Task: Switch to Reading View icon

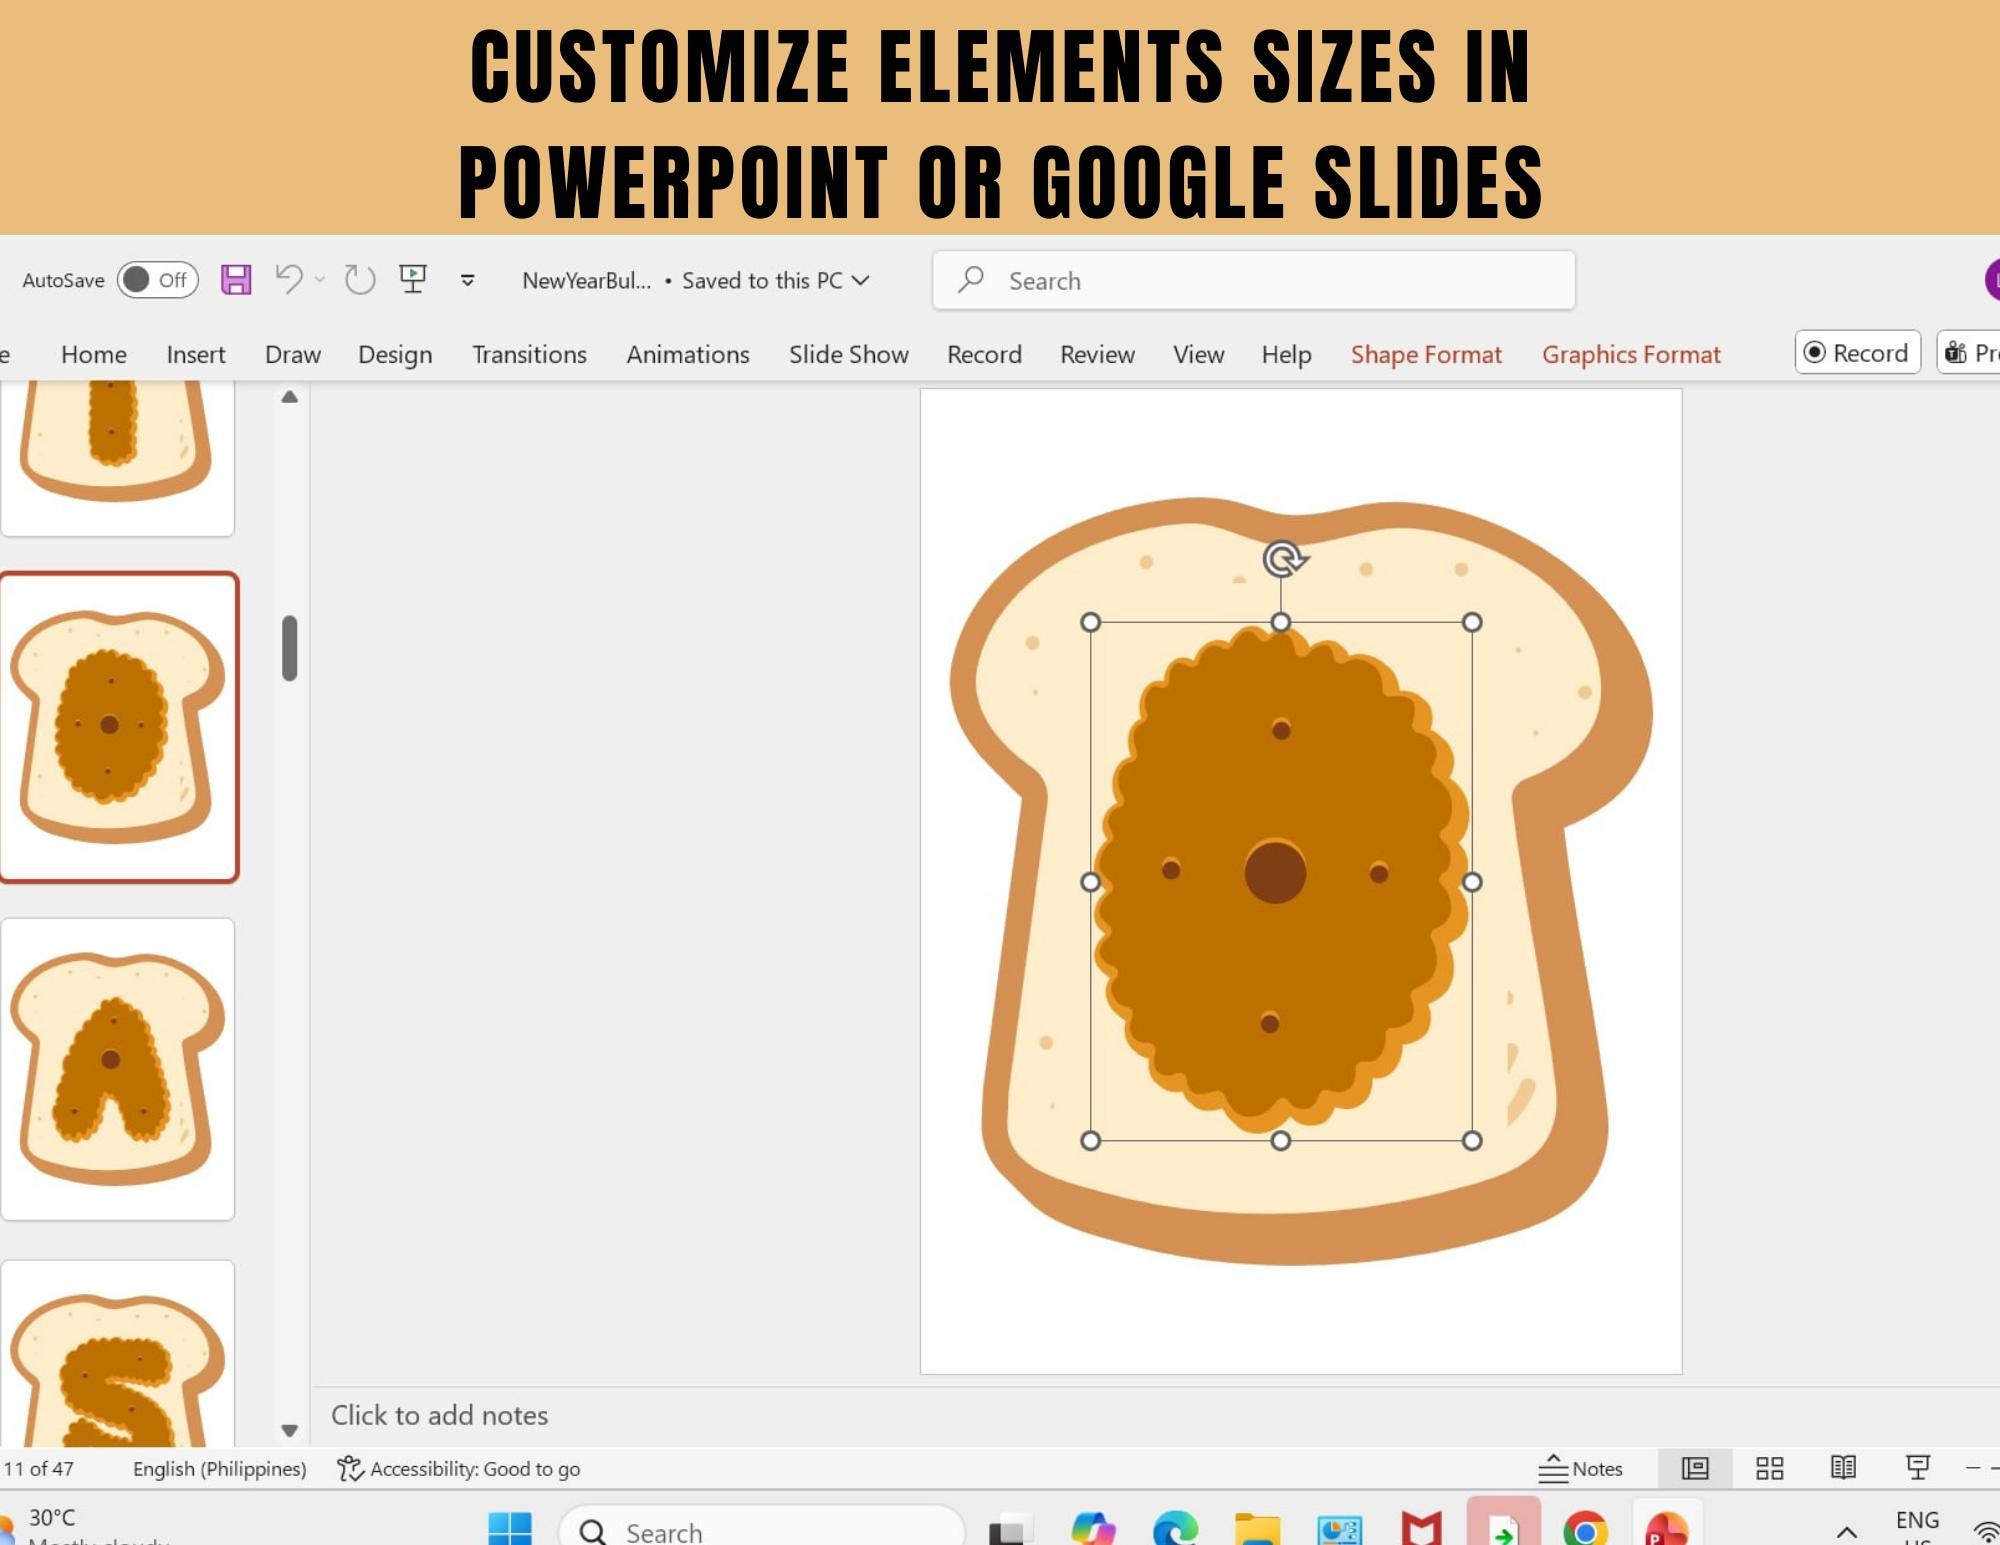Action: pos(1843,1468)
